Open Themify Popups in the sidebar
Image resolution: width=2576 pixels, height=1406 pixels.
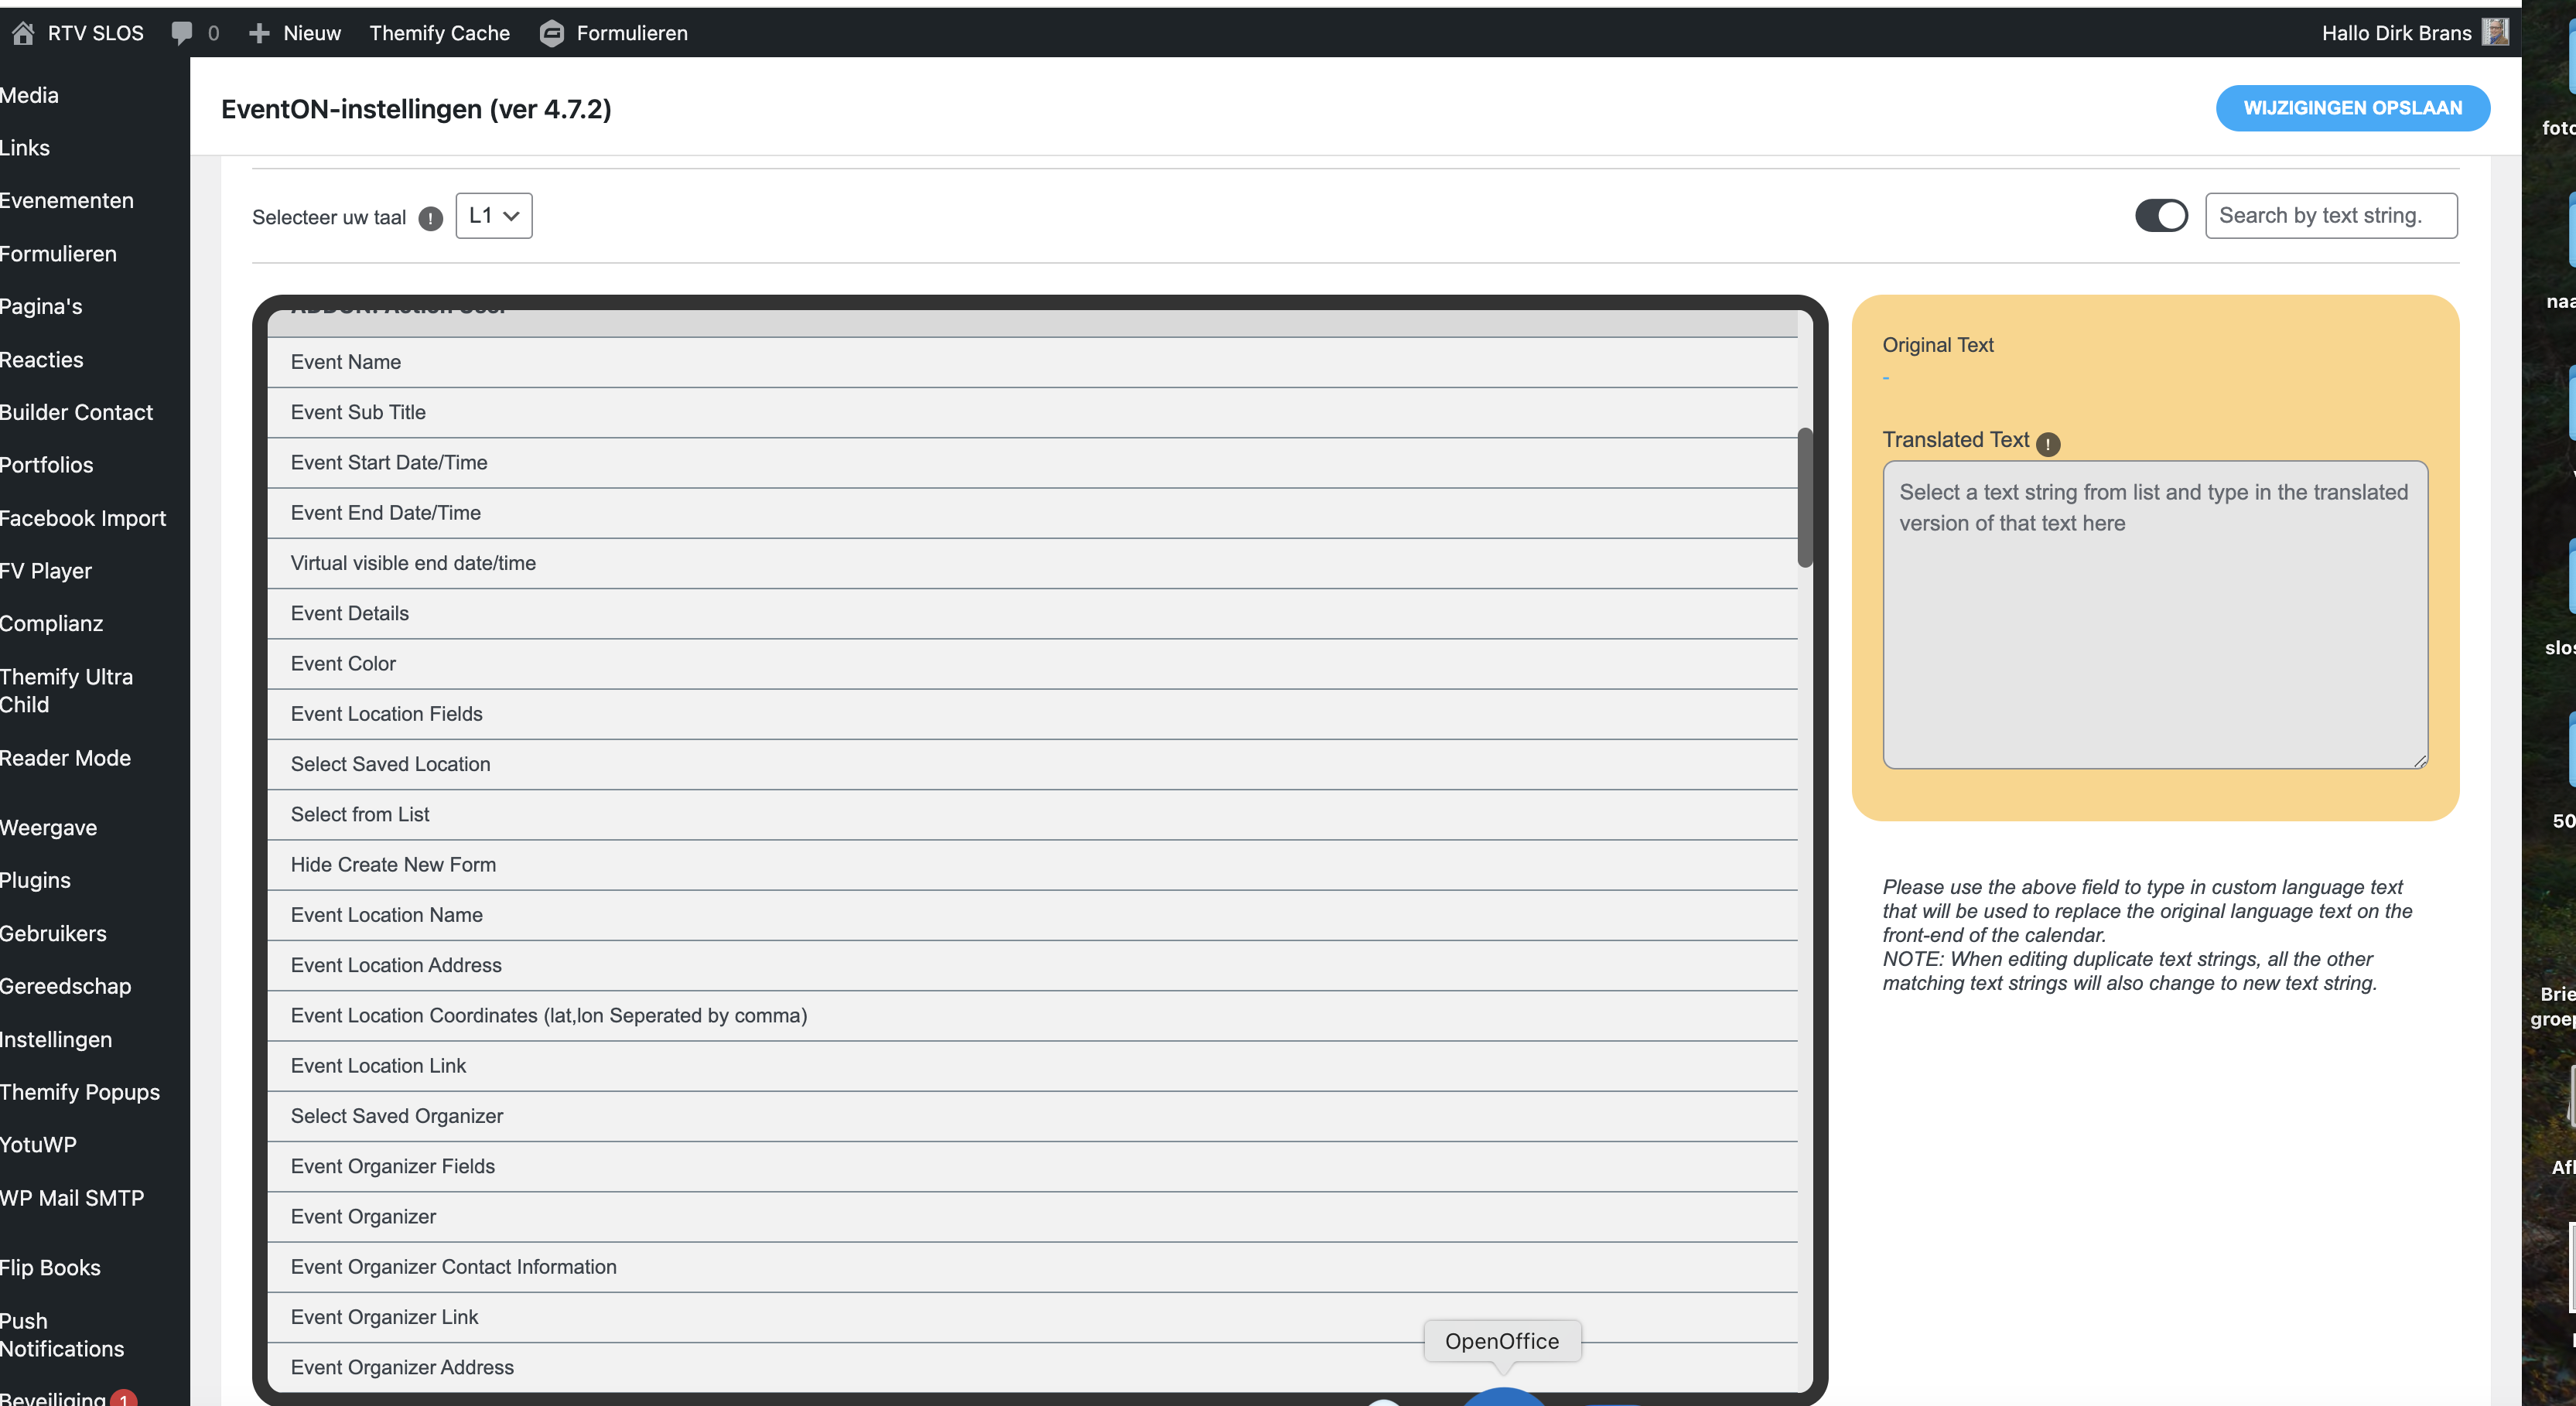(80, 1092)
